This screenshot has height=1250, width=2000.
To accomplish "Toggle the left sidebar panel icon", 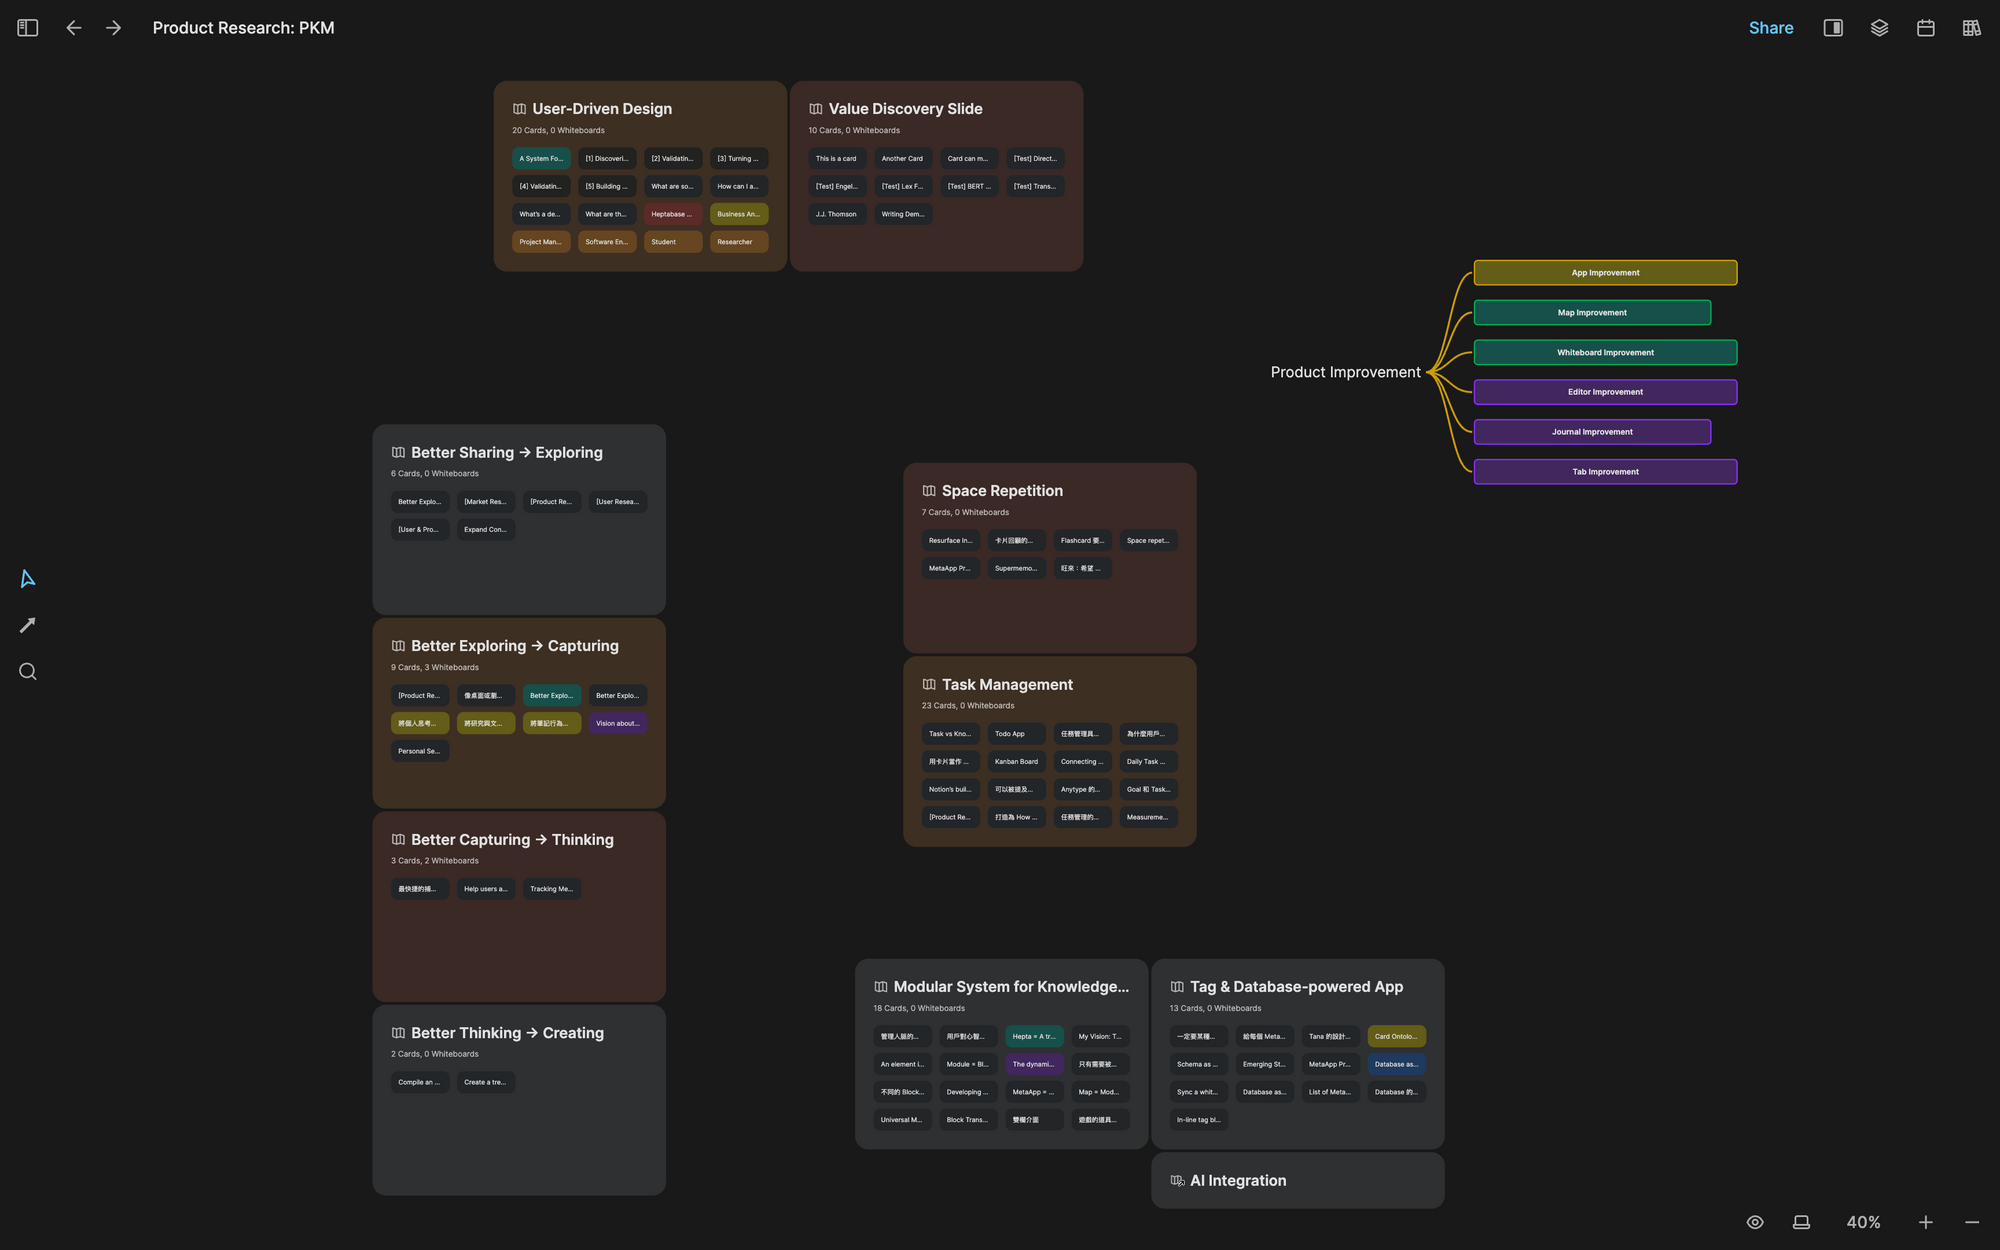I will point(28,28).
